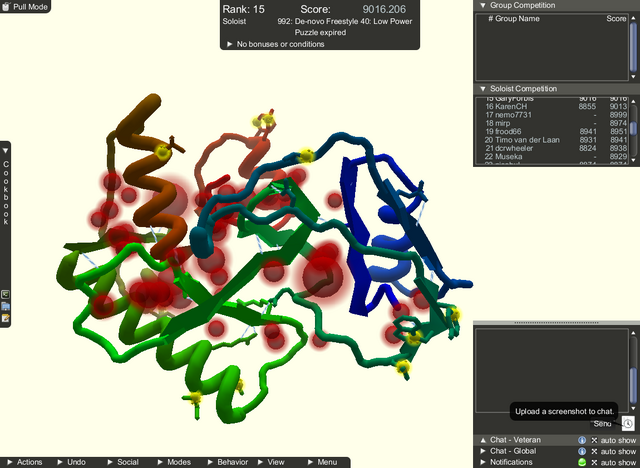Click the vertical Cookbook label
This screenshot has height=468, width=640.
click(6, 193)
